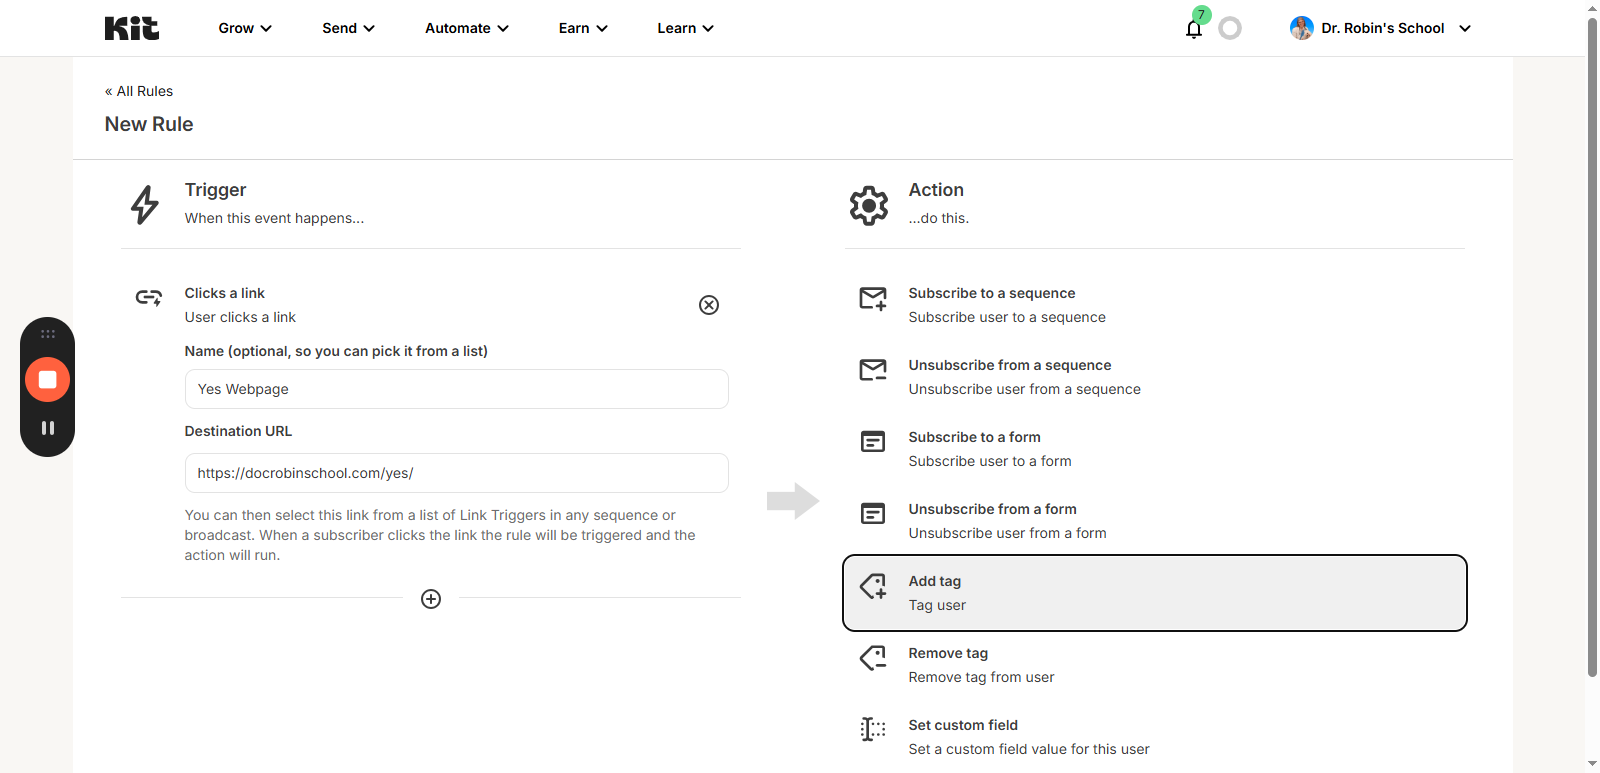Viewport: 1600px width, 773px height.
Task: Click the Destination URL field
Action: (x=456, y=473)
